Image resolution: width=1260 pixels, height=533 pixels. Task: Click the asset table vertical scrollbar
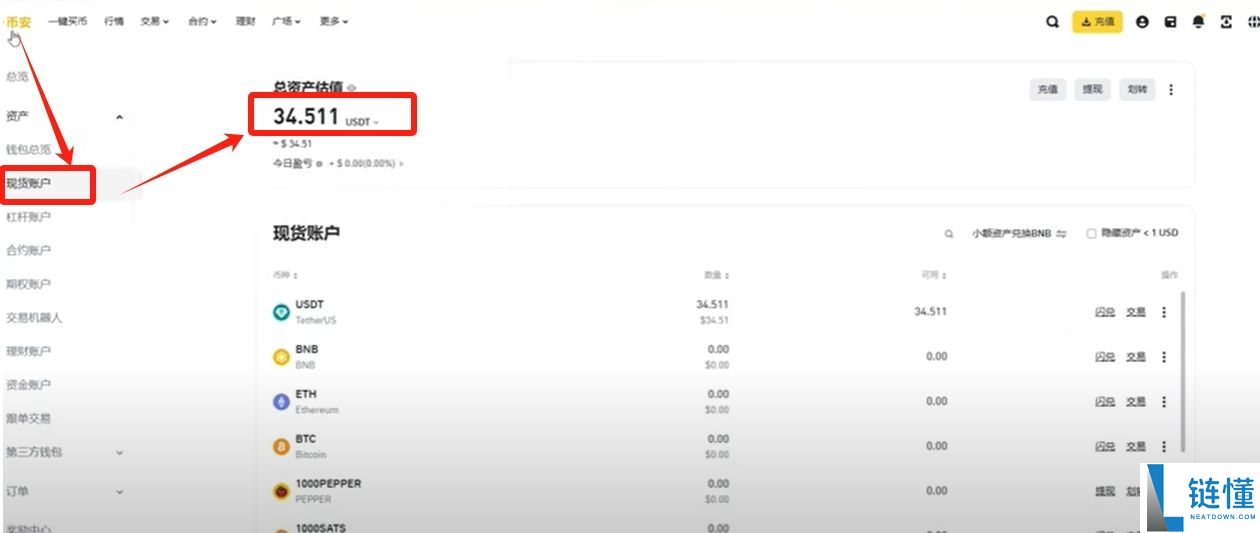pos(1183,370)
